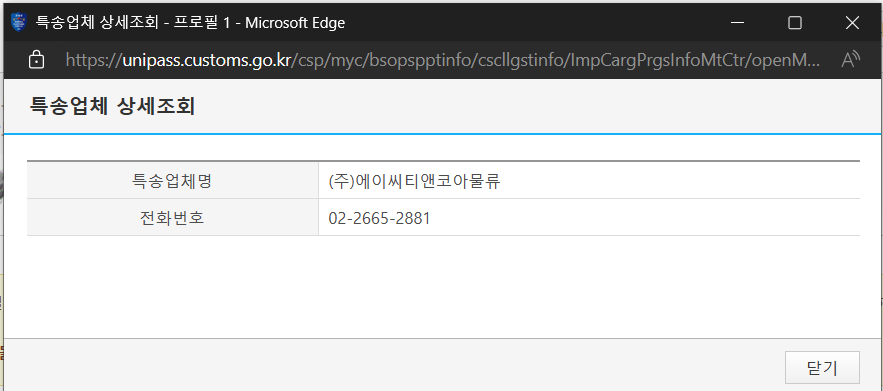Click the 특송업체 상세조회 page heading
Viewport: 883px width, 391px height.
click(x=112, y=107)
